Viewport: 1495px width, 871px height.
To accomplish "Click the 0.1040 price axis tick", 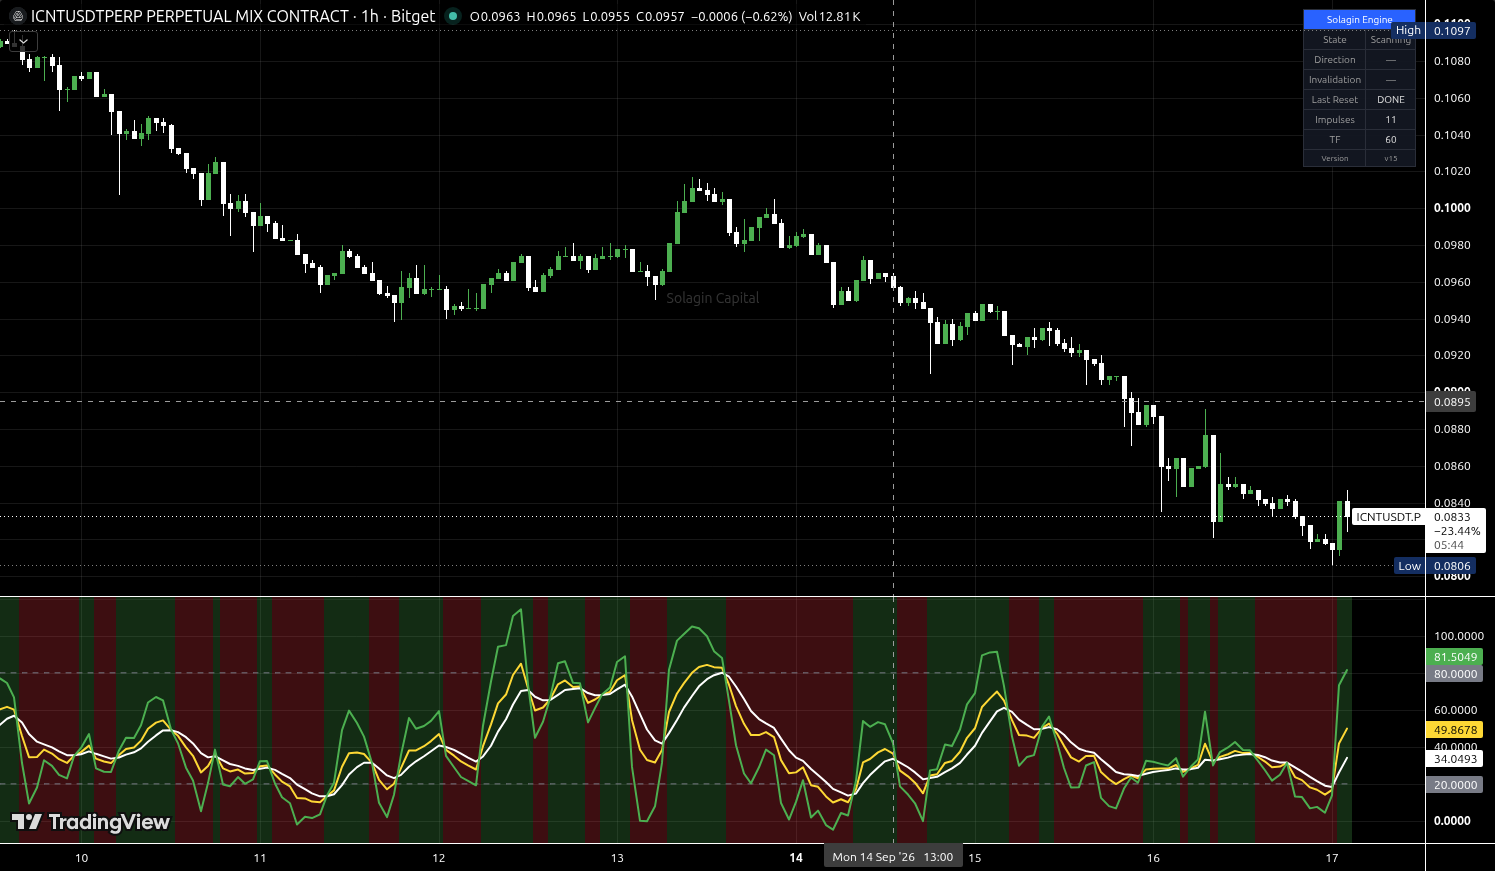I will [1452, 135].
